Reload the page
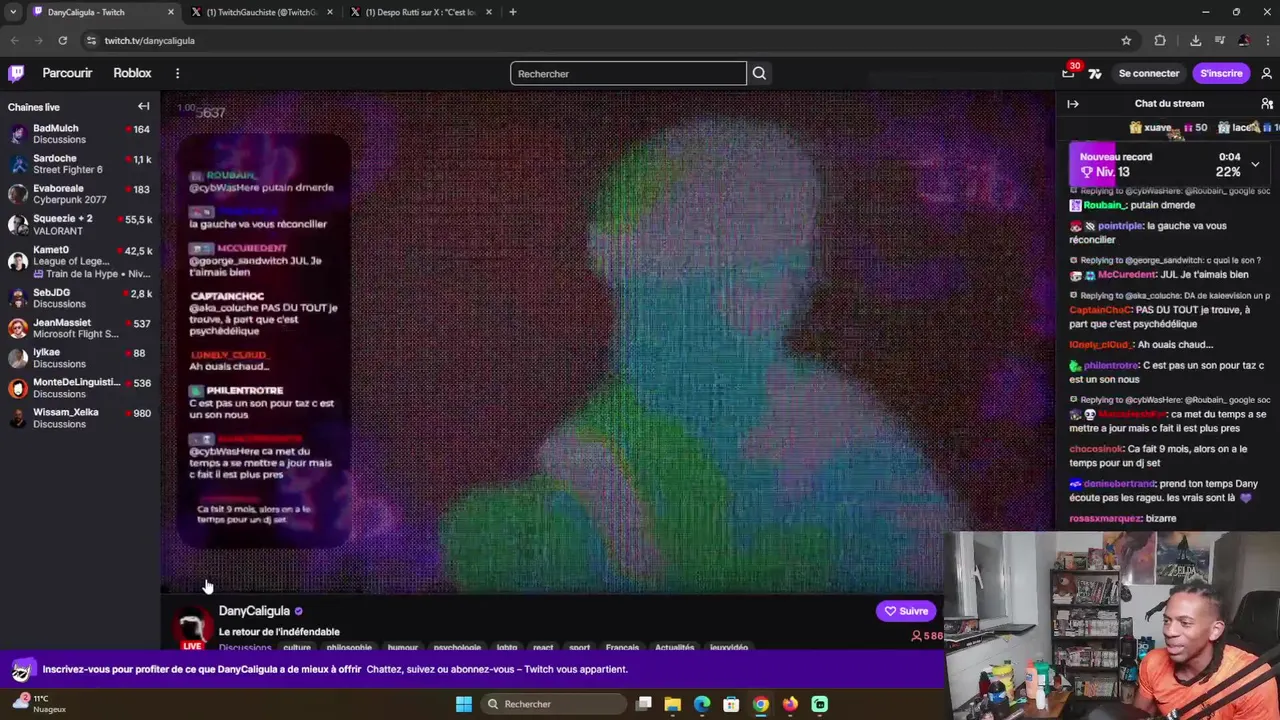Screen dimensions: 1280x720 coord(62,40)
